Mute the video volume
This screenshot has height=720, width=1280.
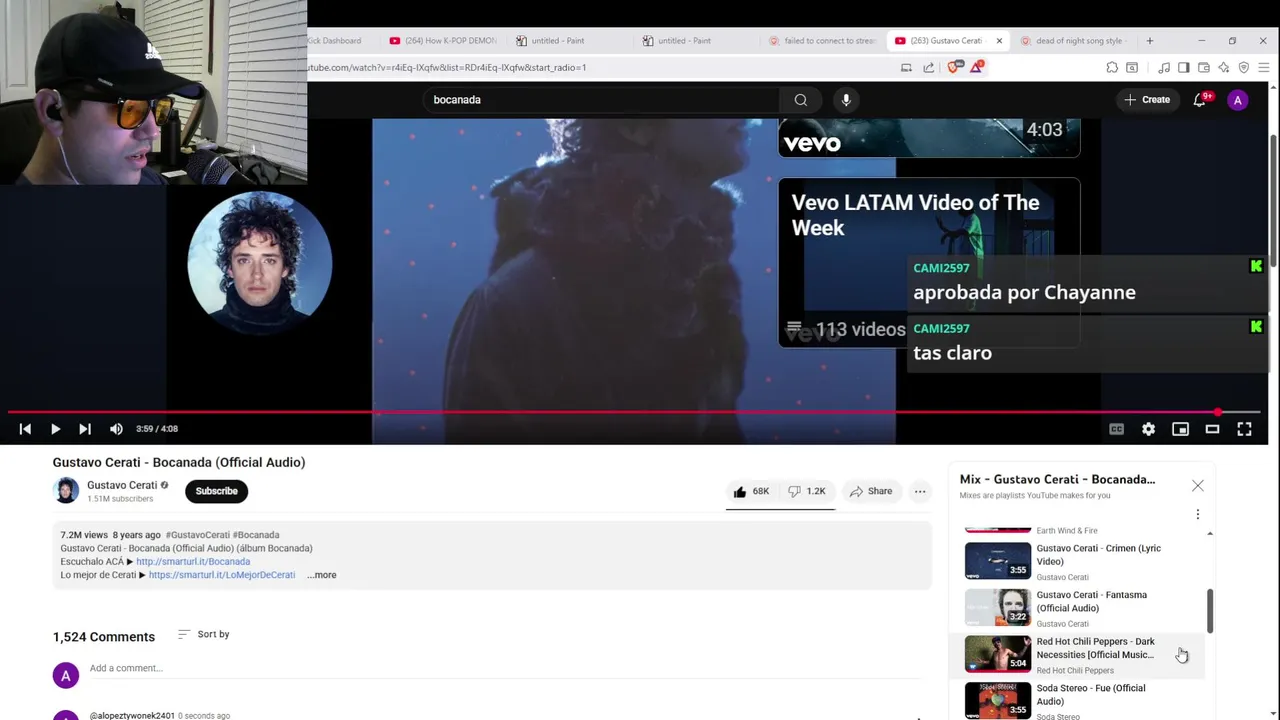coord(116,429)
